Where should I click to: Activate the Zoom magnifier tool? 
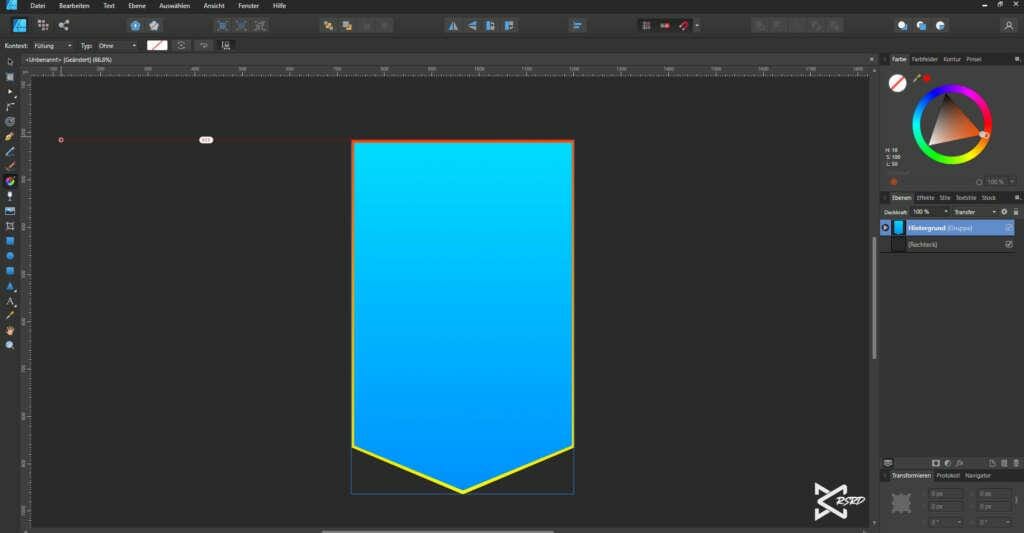(10, 344)
